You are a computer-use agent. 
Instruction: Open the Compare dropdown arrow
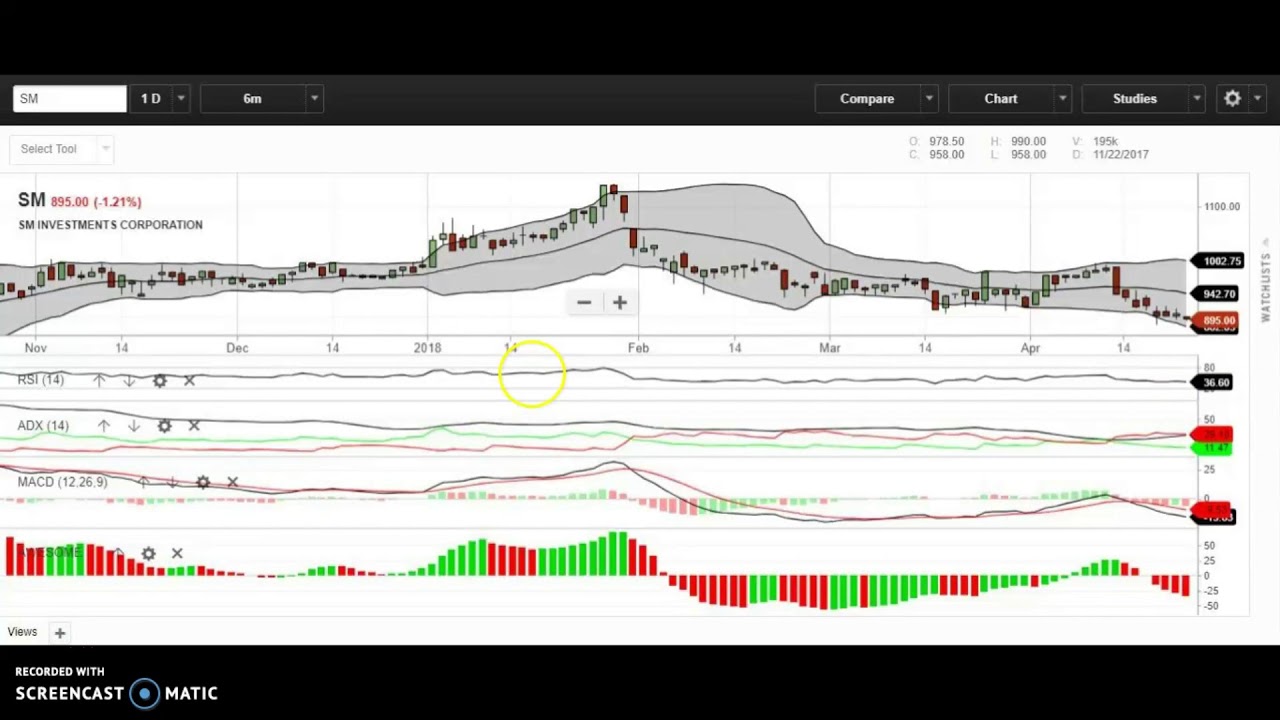coord(929,98)
